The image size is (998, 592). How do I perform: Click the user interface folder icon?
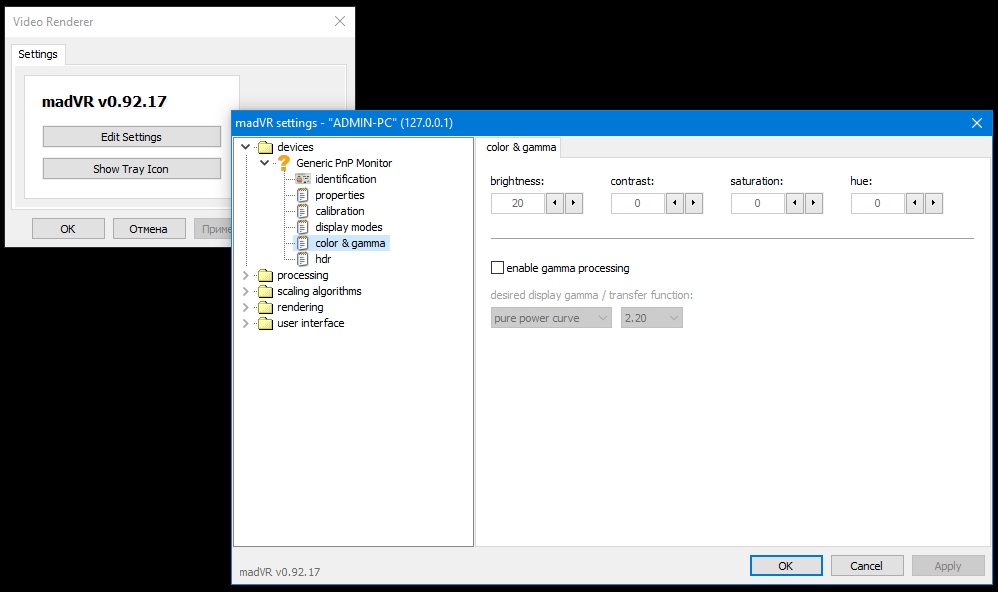point(265,323)
